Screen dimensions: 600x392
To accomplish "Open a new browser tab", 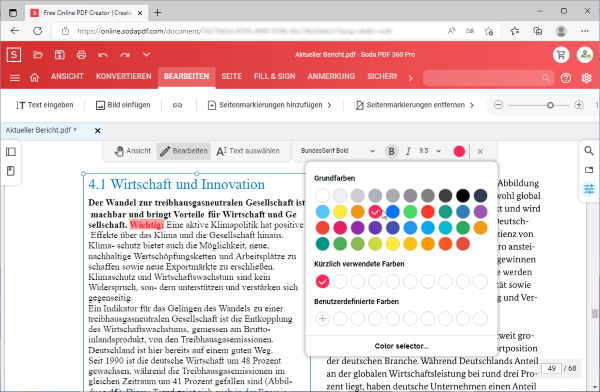I will 157,13.
